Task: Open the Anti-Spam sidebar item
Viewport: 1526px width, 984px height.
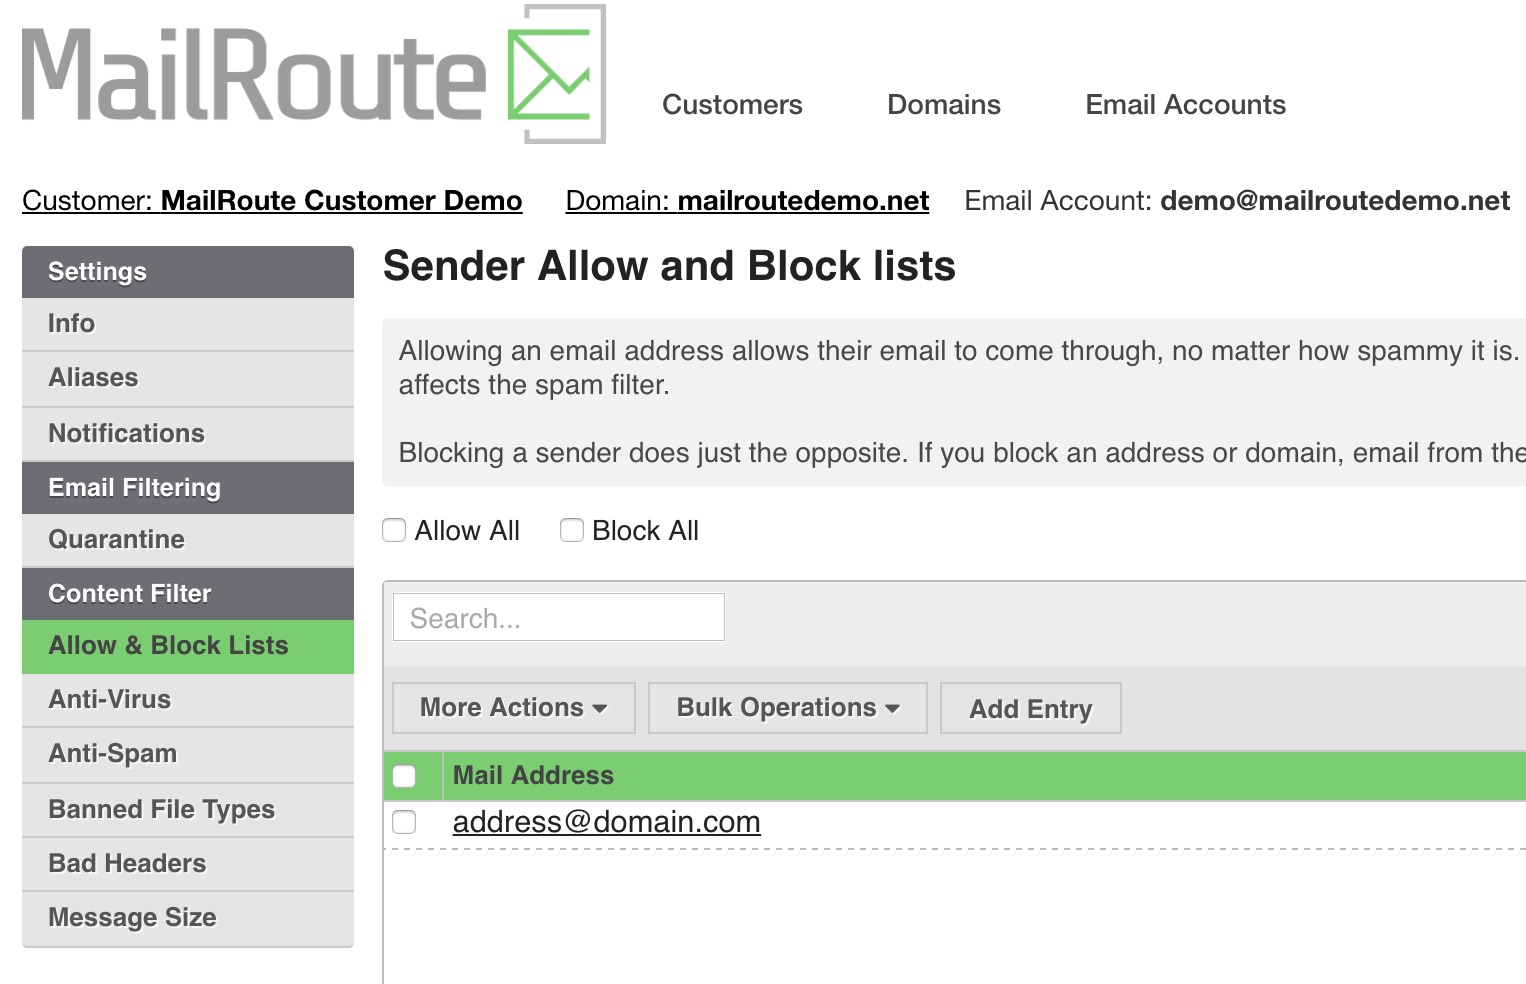Action: tap(188, 754)
